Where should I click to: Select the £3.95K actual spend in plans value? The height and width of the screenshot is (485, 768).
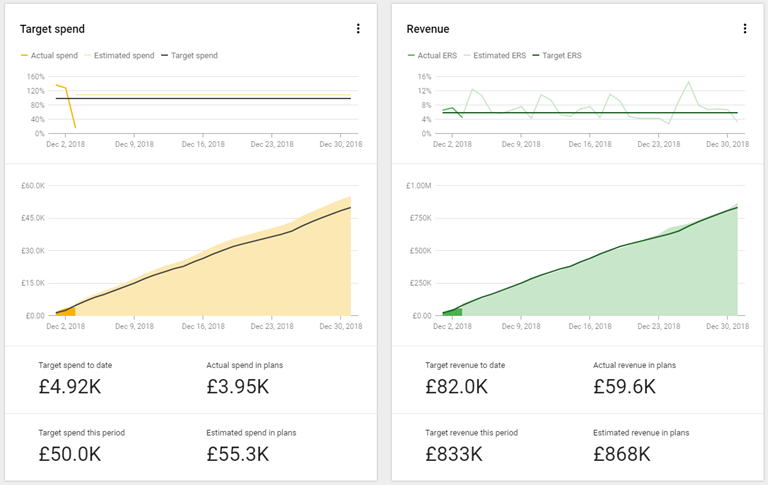coord(238,387)
